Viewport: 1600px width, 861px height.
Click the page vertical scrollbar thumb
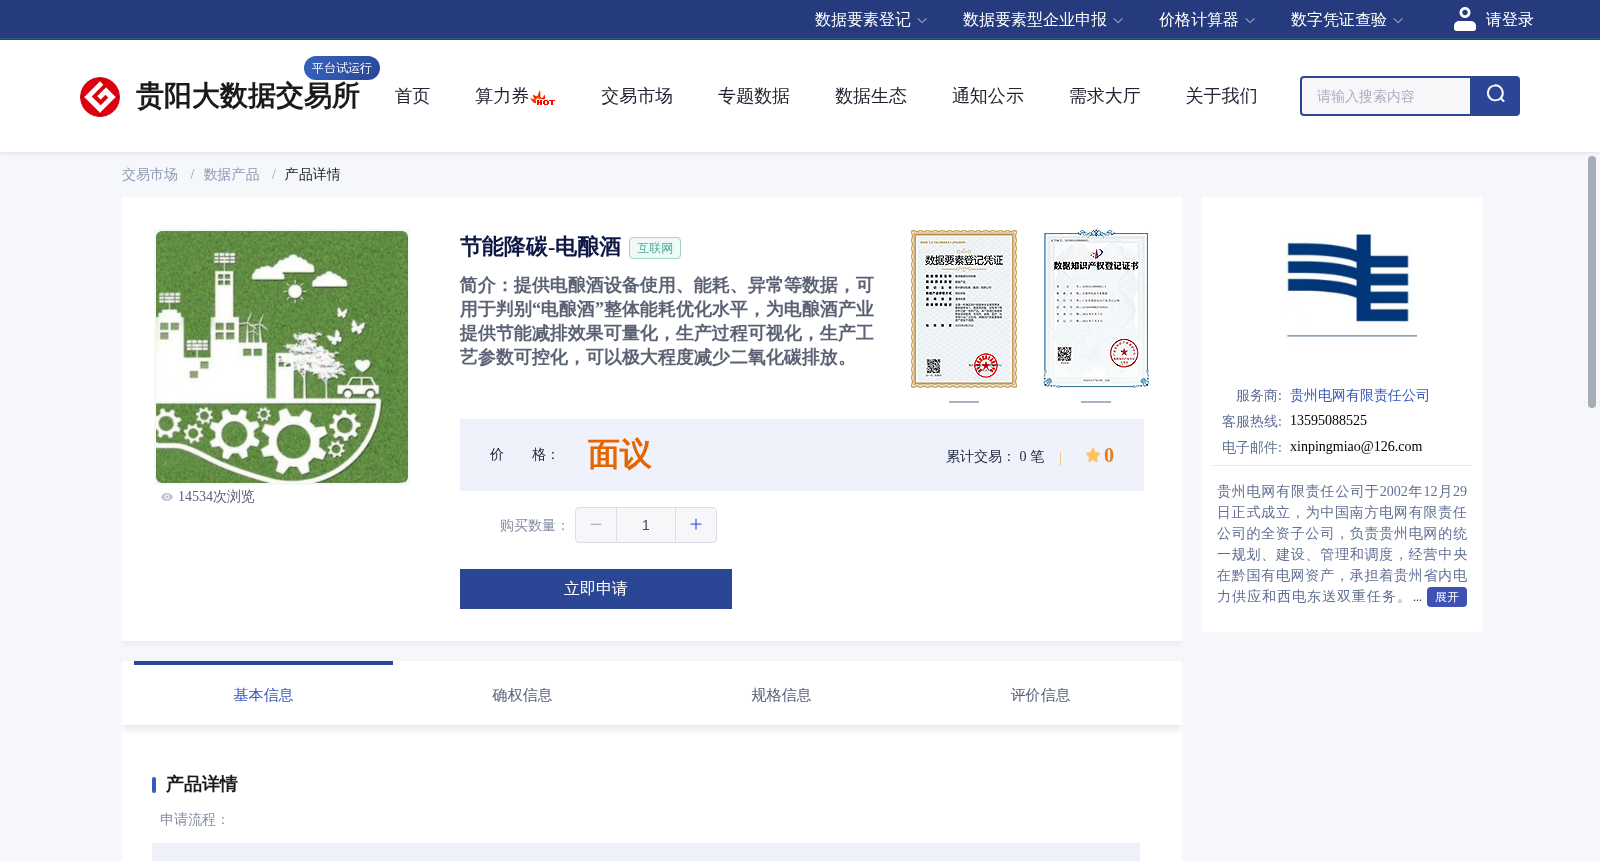(1592, 282)
